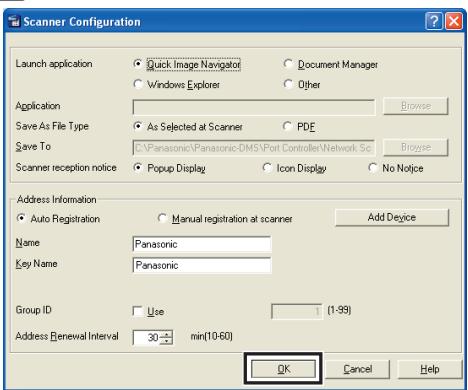Screen dimensions: 468x390
Task: Close the Scanner Configuration dialog with X
Action: (454, 22)
